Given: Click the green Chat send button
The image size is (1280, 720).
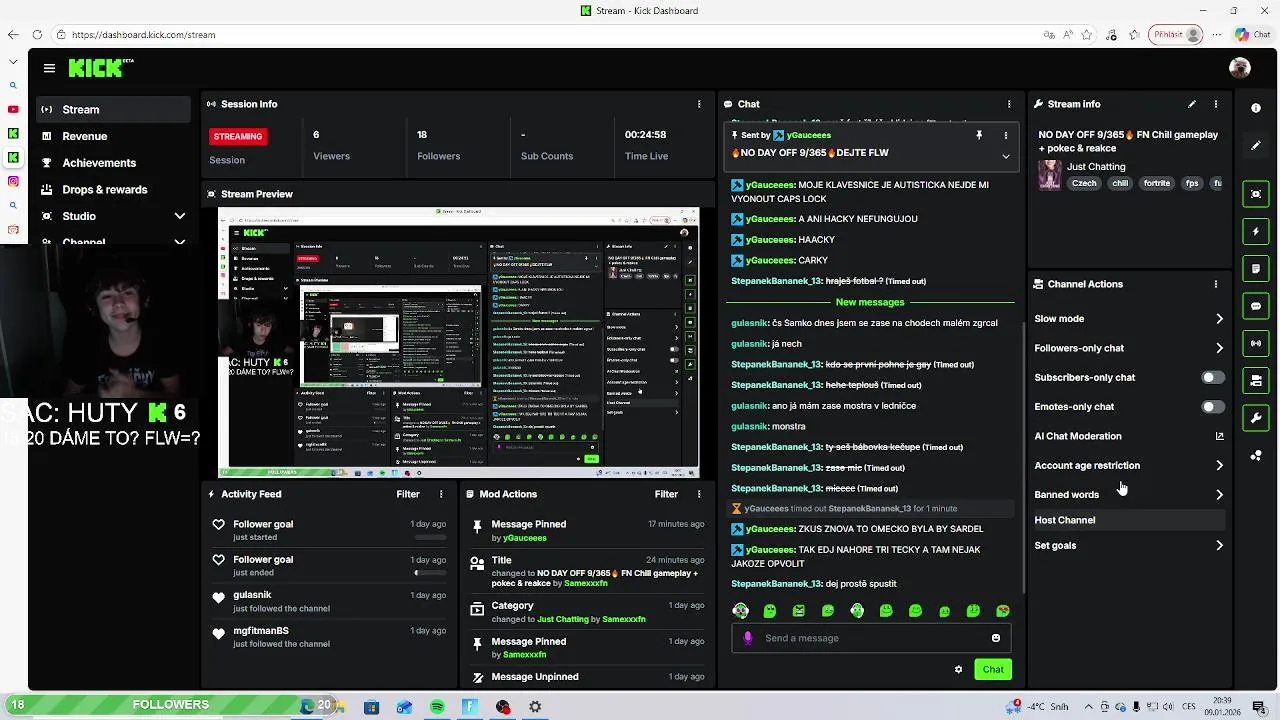Looking at the screenshot, I should 993,670.
